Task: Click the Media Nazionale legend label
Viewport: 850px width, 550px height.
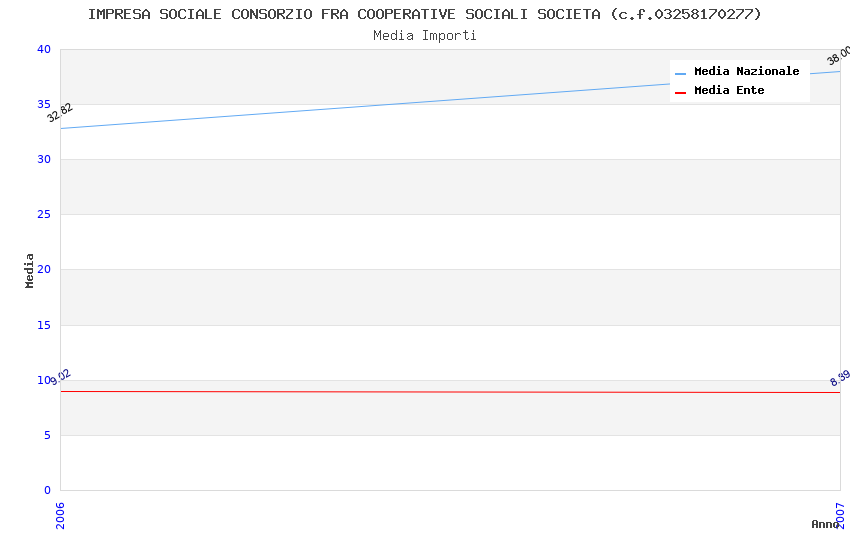Action: pyautogui.click(x=746, y=71)
